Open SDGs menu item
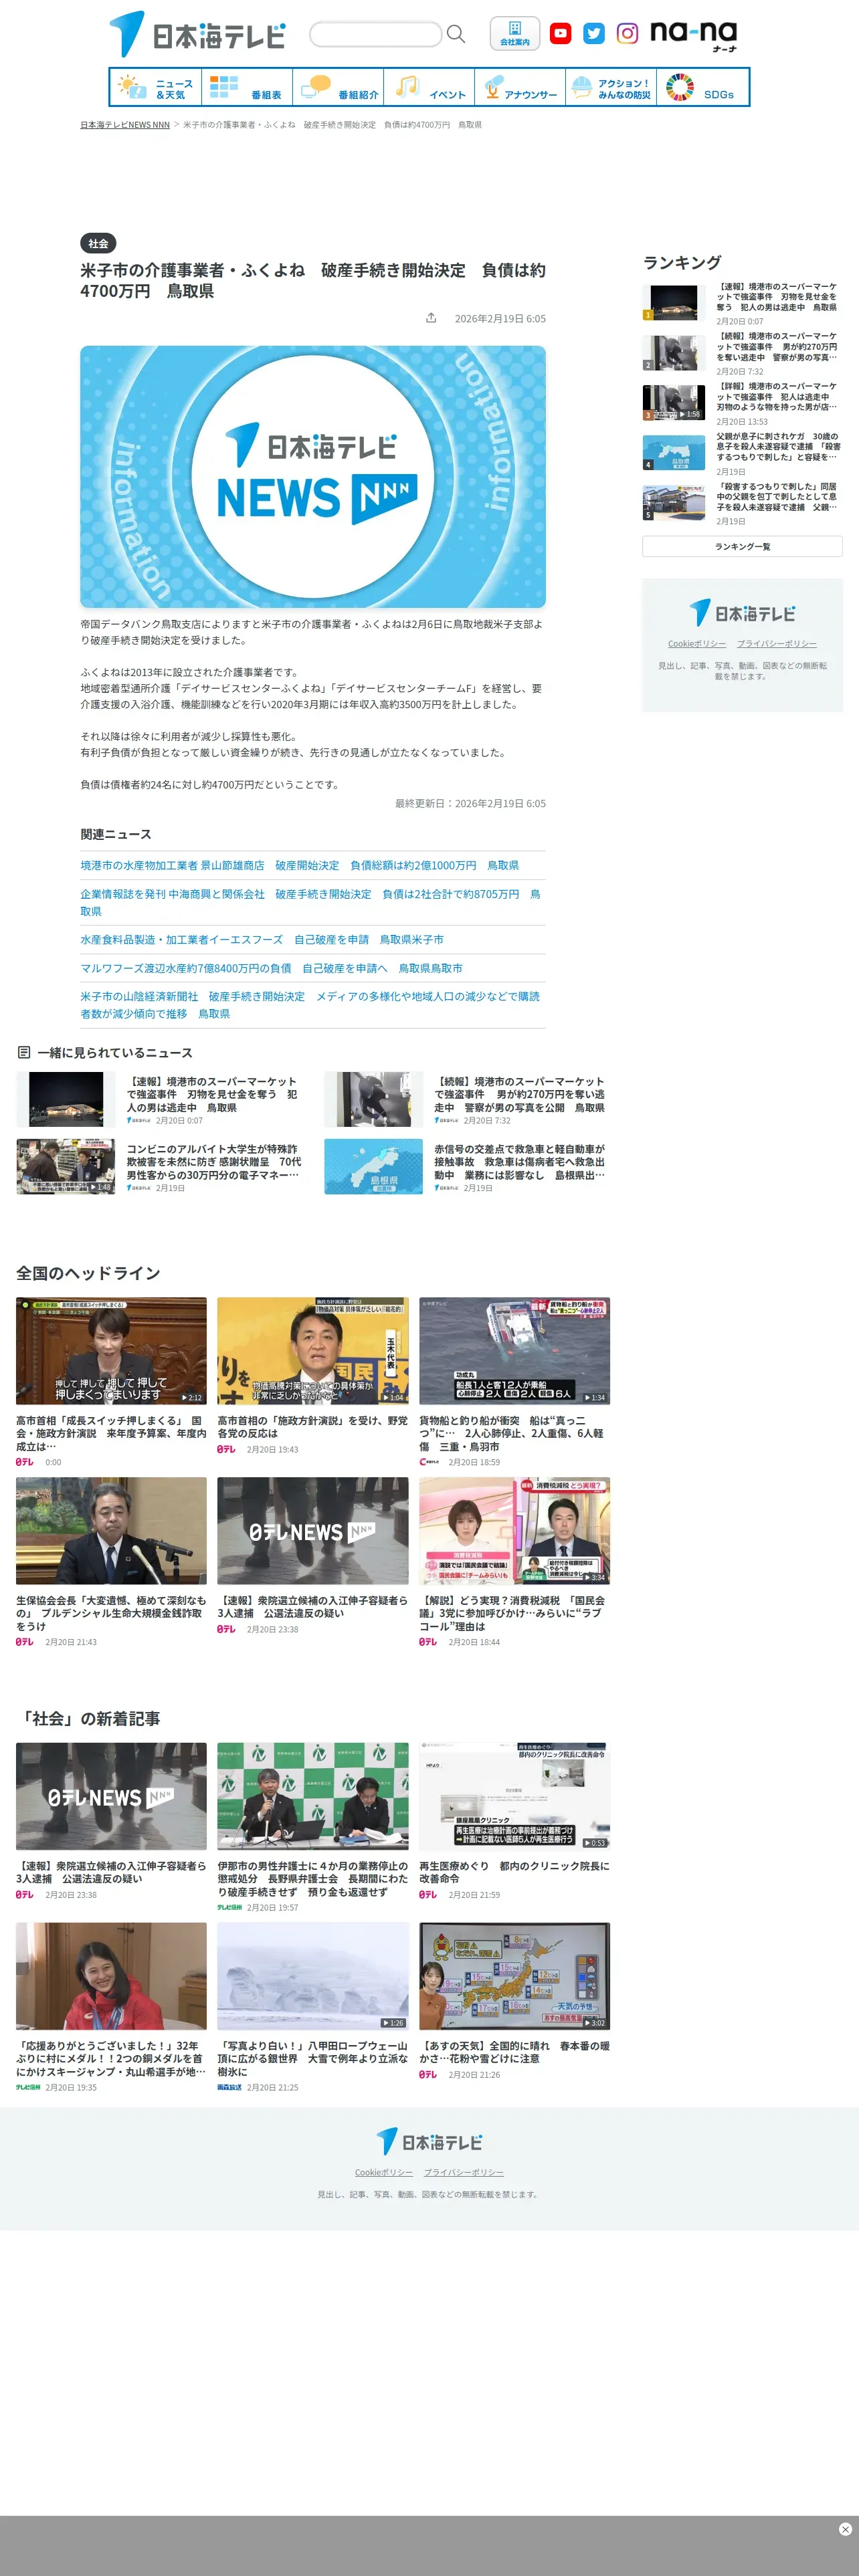 pos(702,88)
